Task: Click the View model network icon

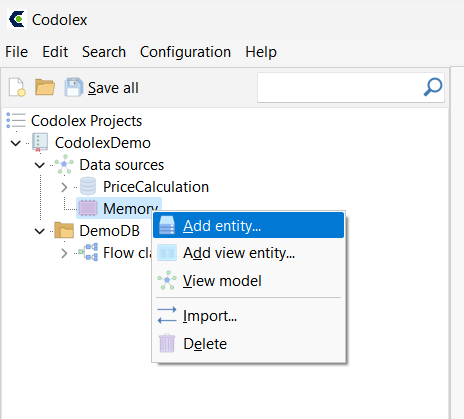Action: [x=167, y=280]
